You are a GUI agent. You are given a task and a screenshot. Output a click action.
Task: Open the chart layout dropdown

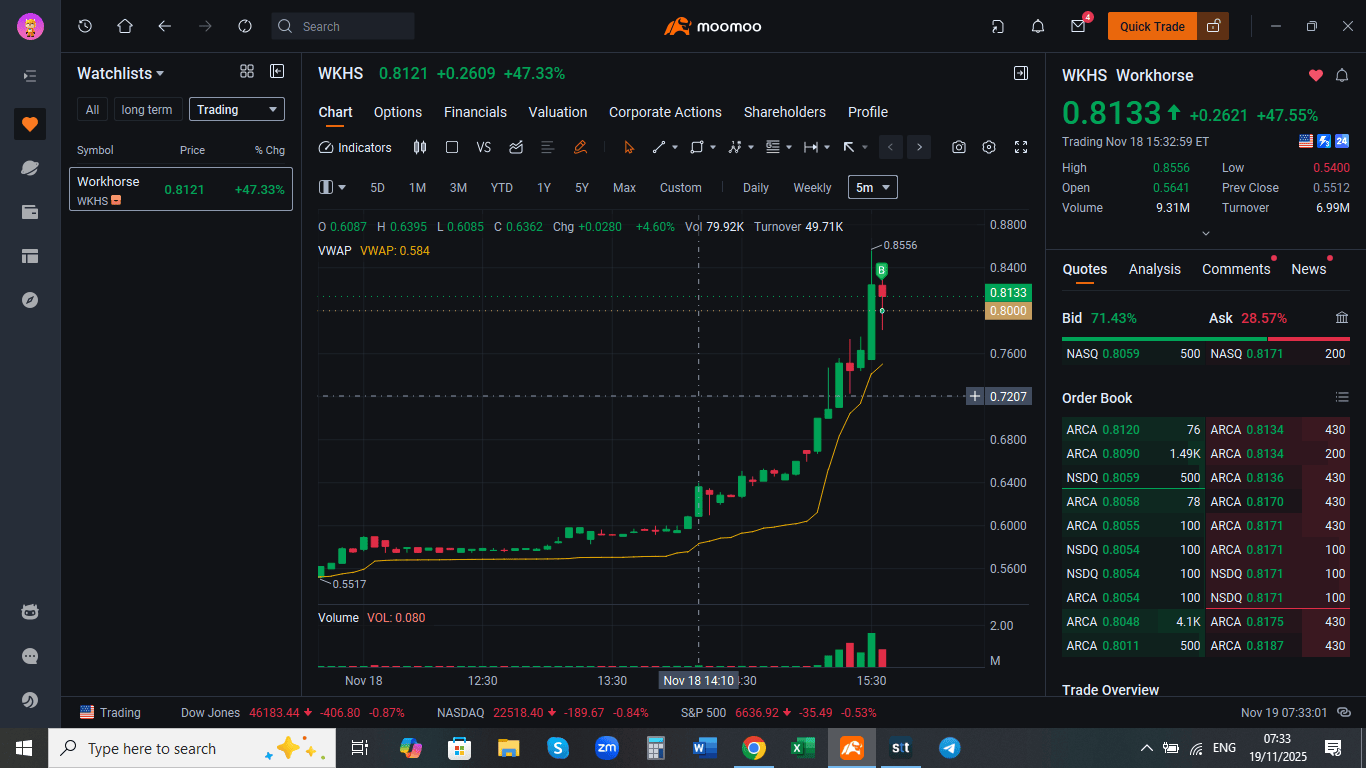point(332,187)
